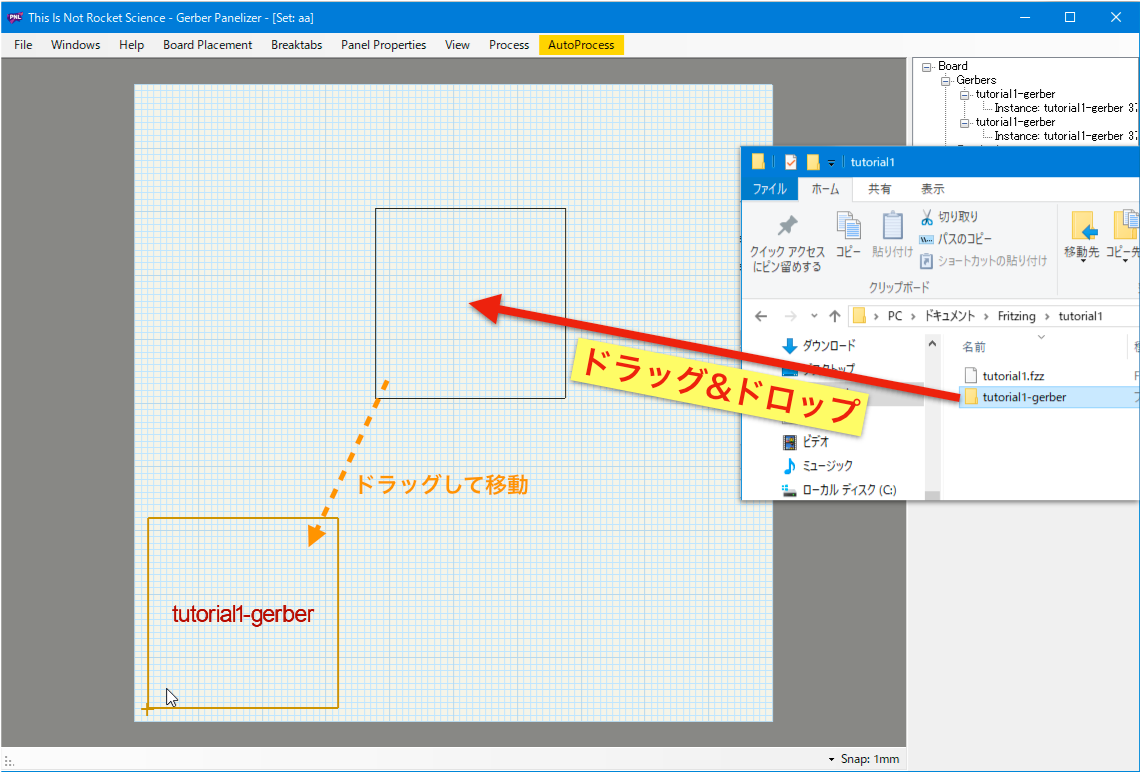Open the View menu
1140x772 pixels.
pos(457,45)
